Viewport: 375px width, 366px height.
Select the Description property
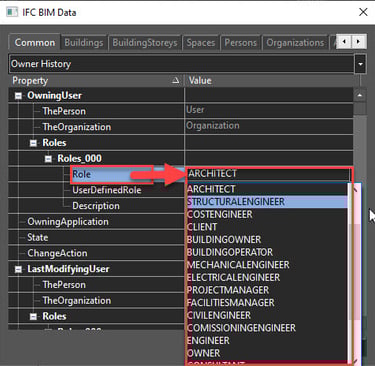tap(96, 206)
